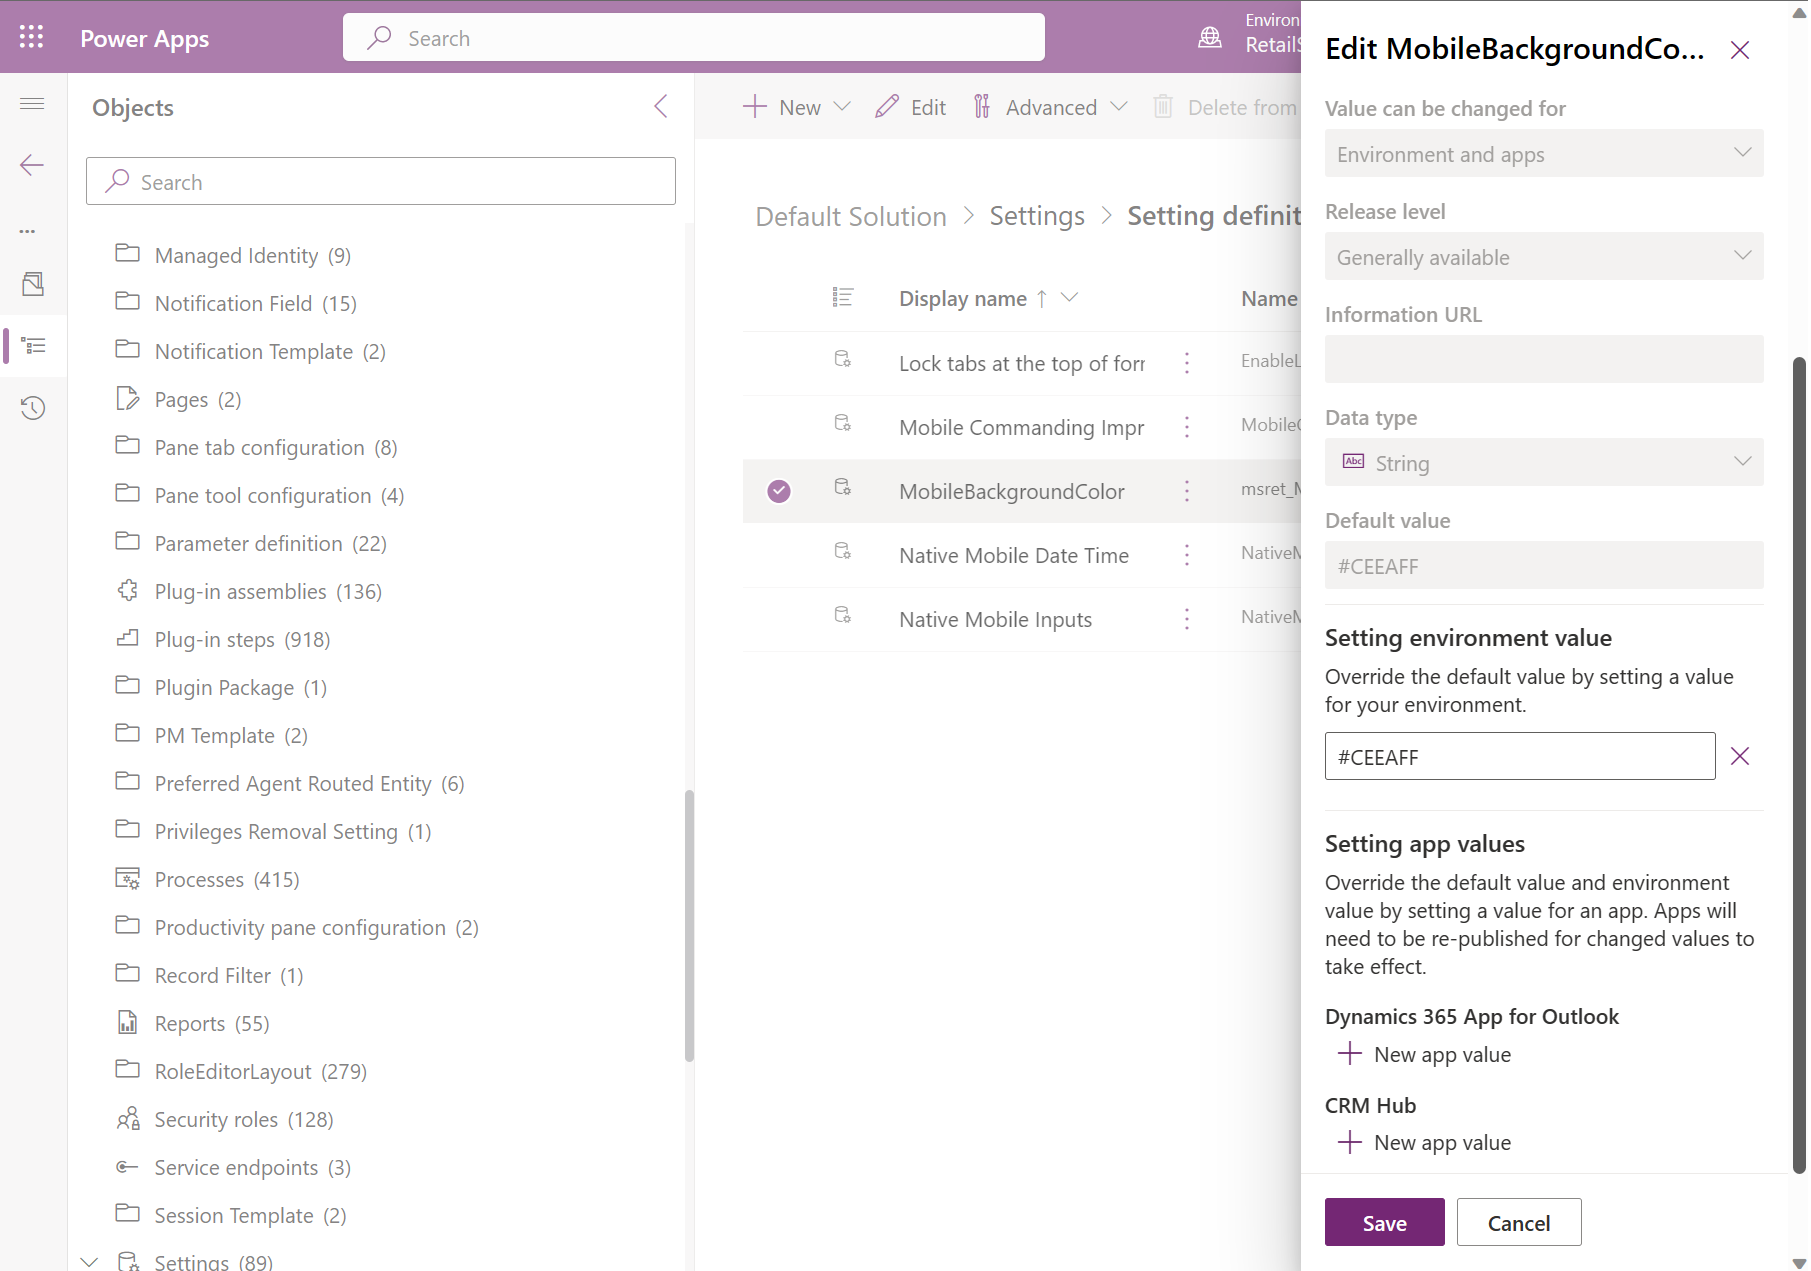This screenshot has width=1811, height=1271.
Task: Open more actions for Native Mobile Inputs
Action: (x=1187, y=619)
